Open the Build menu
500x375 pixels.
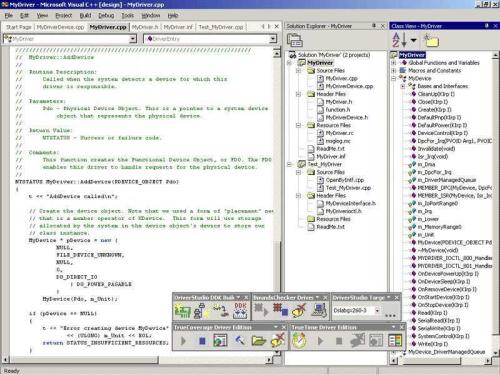point(85,15)
